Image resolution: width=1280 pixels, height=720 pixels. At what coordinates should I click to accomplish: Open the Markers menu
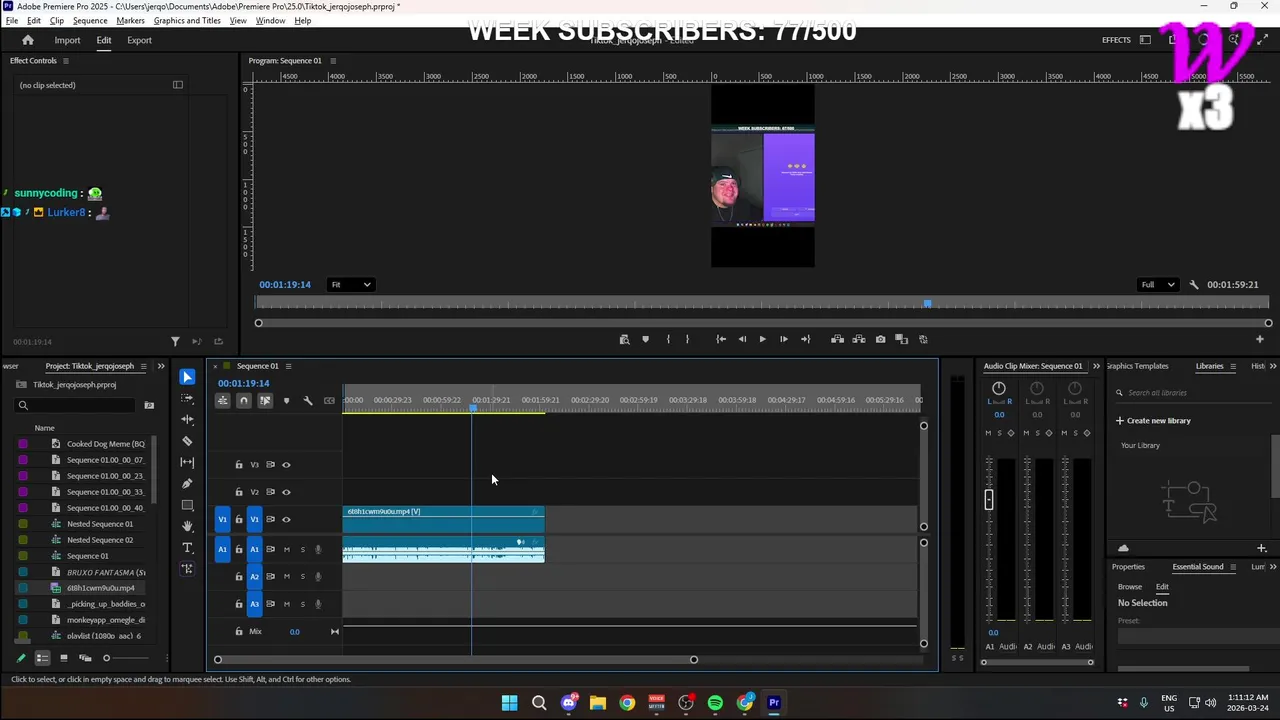click(x=130, y=20)
